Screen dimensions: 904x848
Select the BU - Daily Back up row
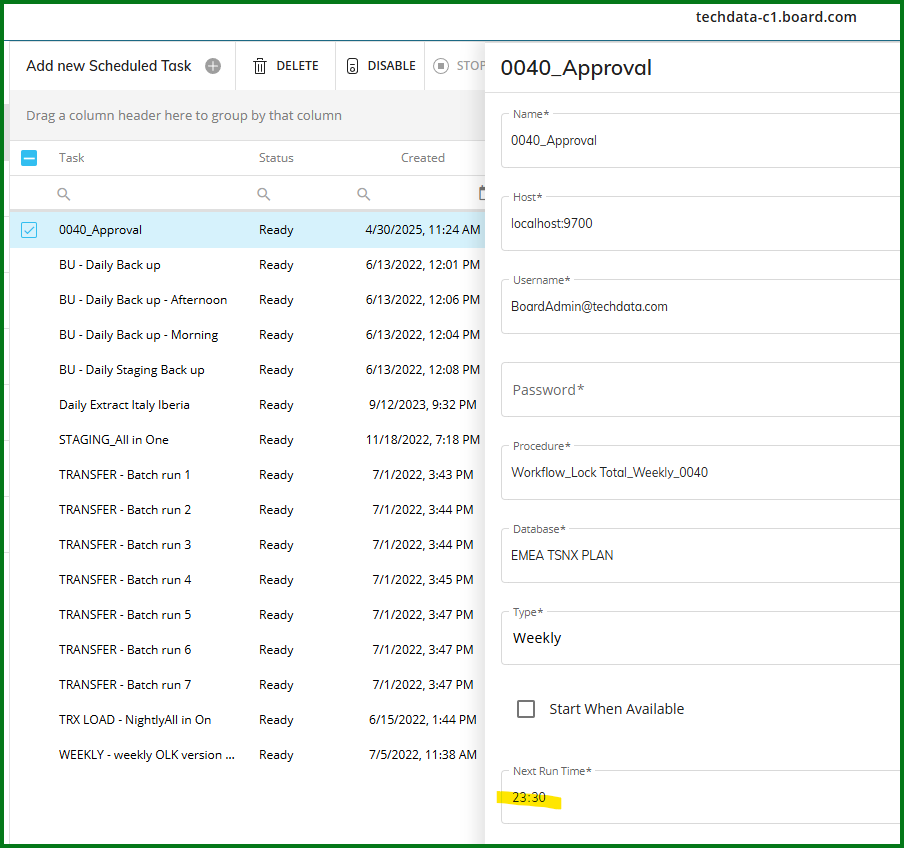[247, 265]
